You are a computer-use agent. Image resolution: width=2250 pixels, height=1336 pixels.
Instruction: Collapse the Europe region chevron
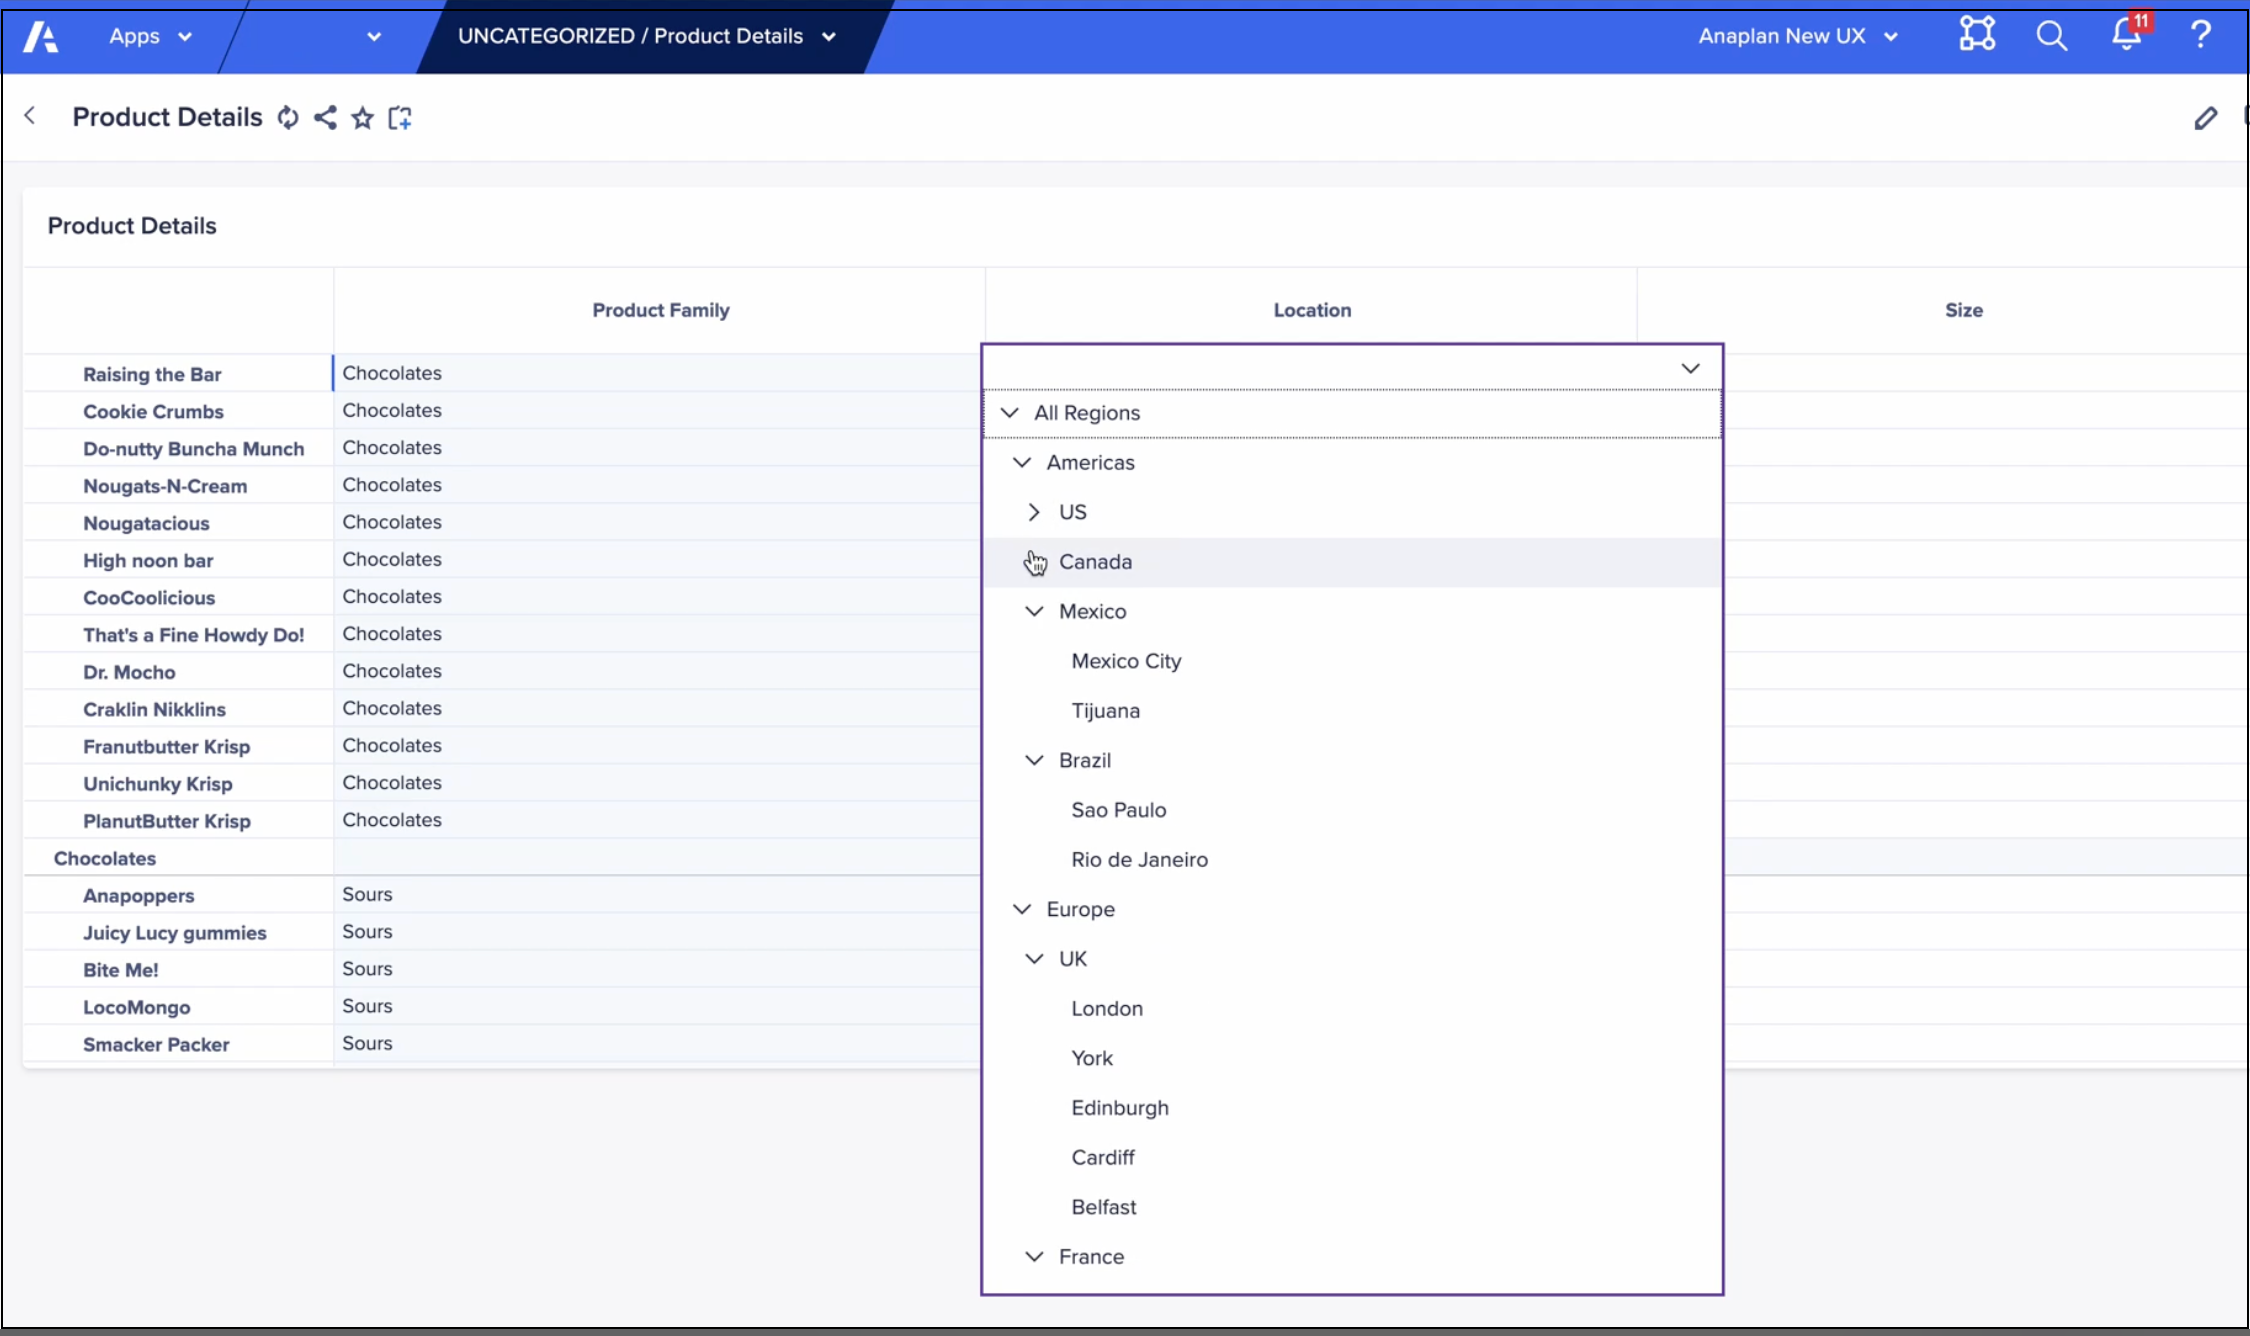[1022, 909]
